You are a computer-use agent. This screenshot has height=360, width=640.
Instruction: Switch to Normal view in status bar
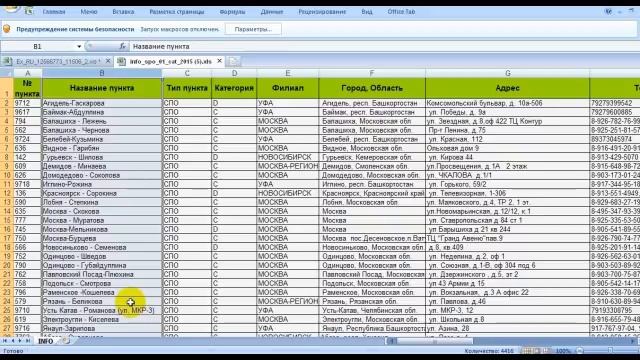pos(528,351)
